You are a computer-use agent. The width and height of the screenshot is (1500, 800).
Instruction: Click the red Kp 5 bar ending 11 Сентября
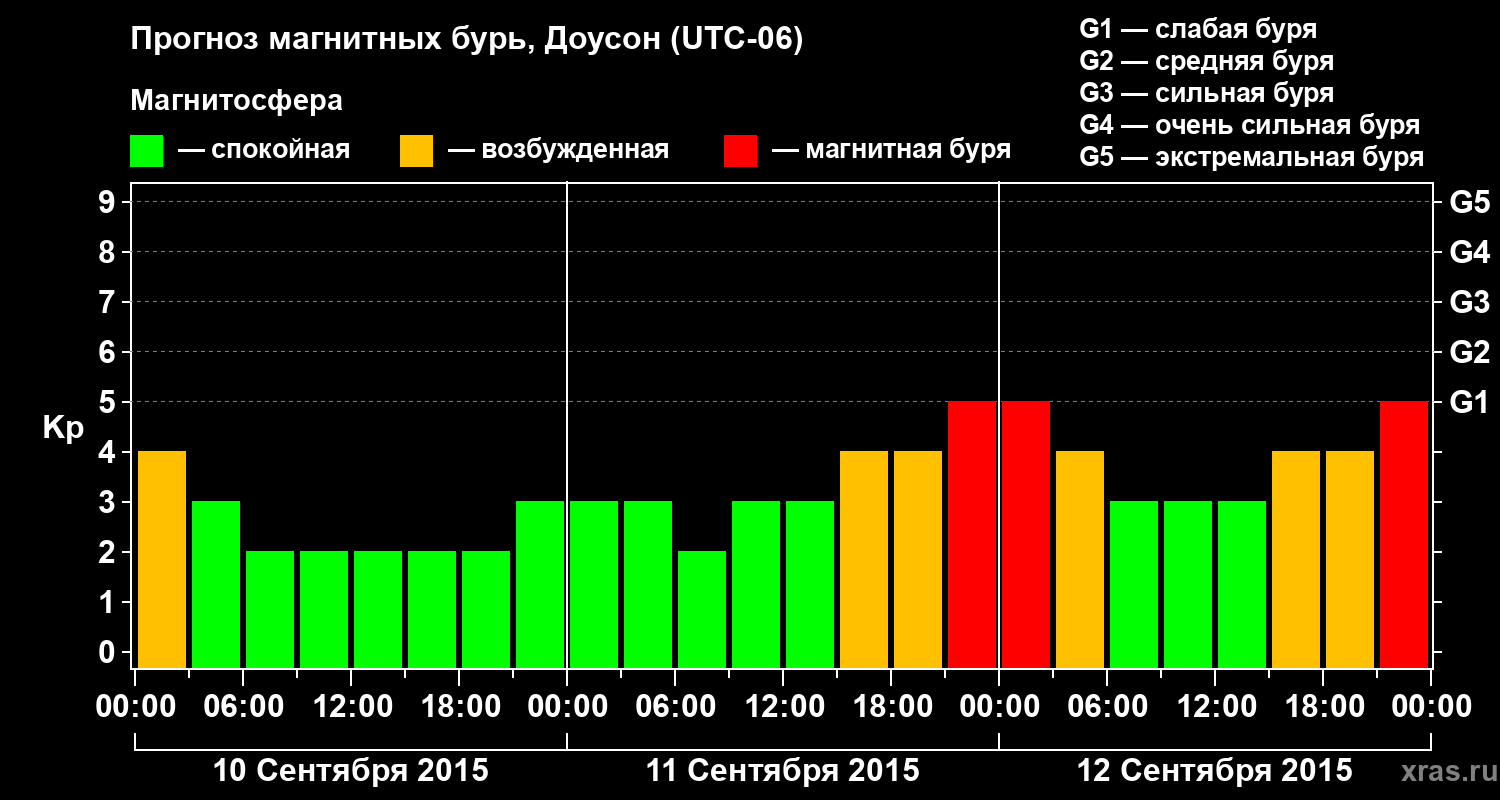click(972, 535)
